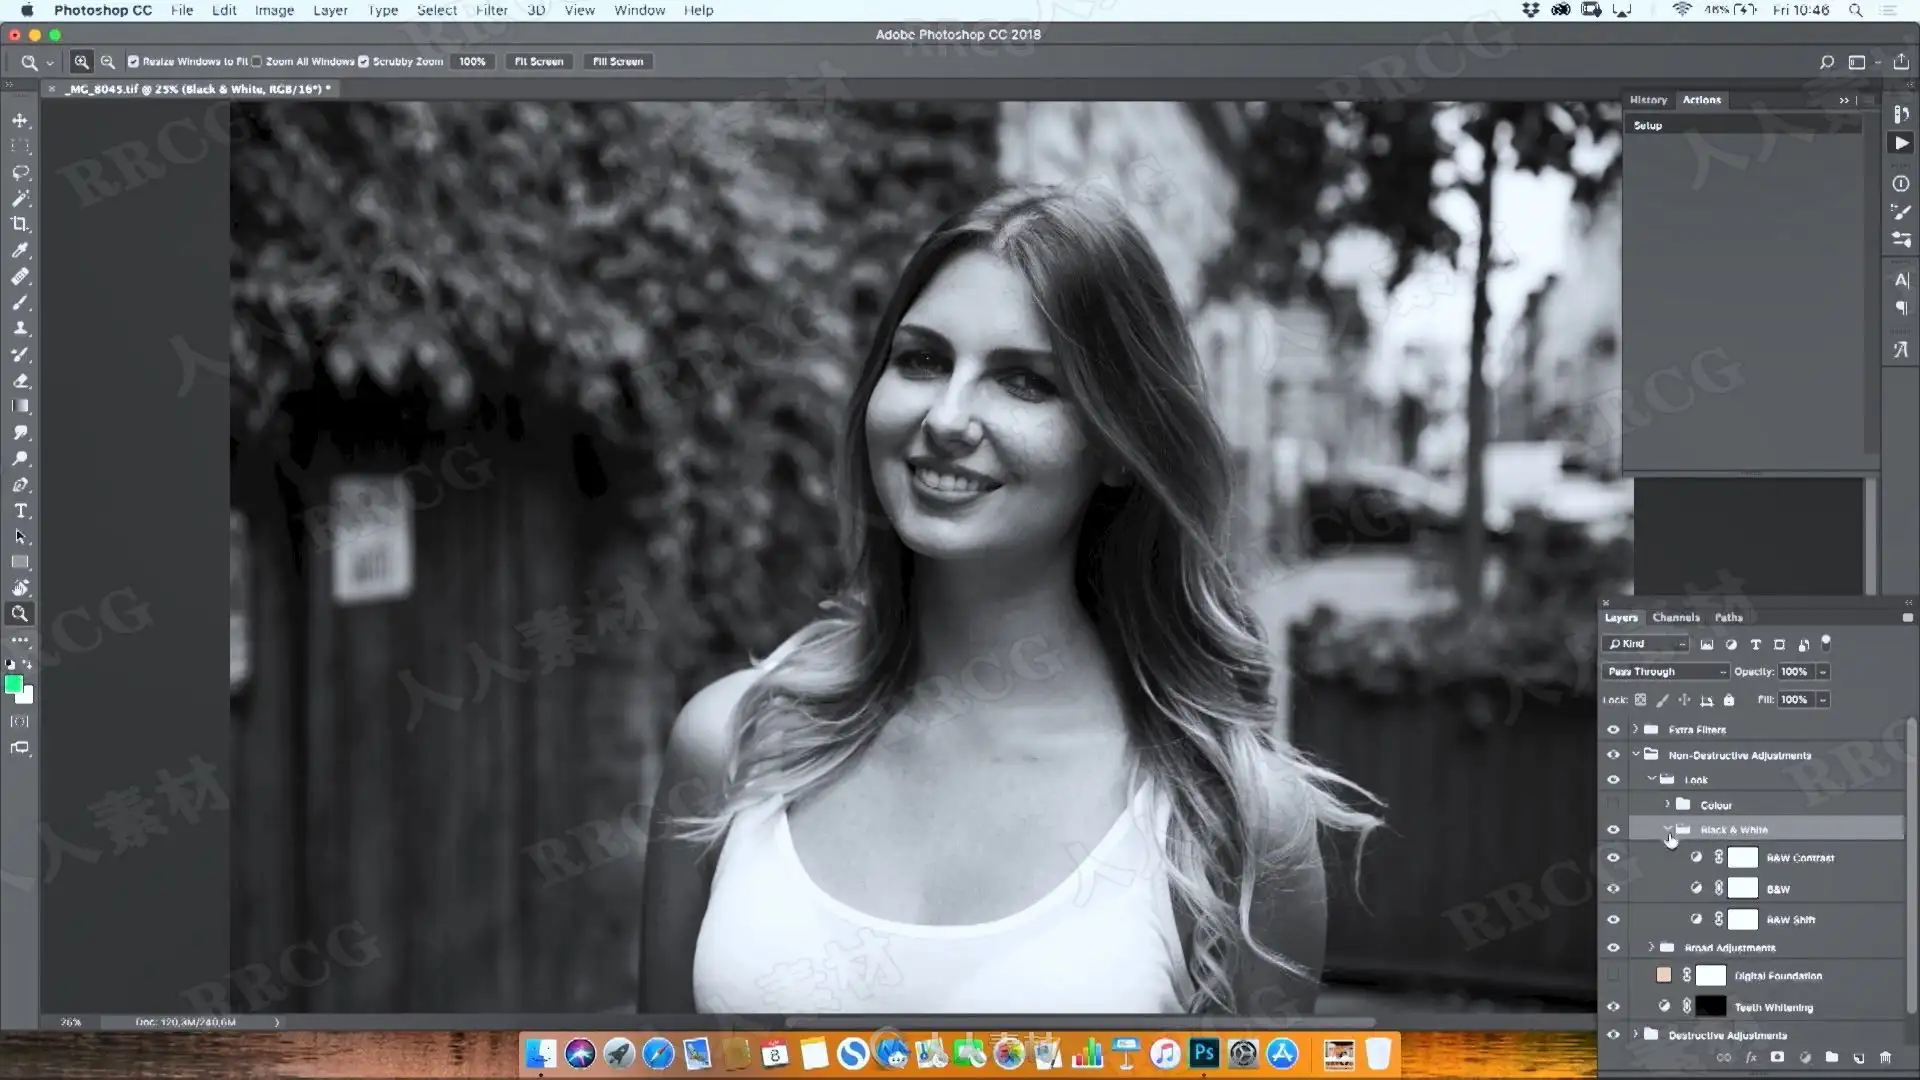The height and width of the screenshot is (1080, 1920).
Task: Select the Eyedropper tool
Action: (x=20, y=250)
